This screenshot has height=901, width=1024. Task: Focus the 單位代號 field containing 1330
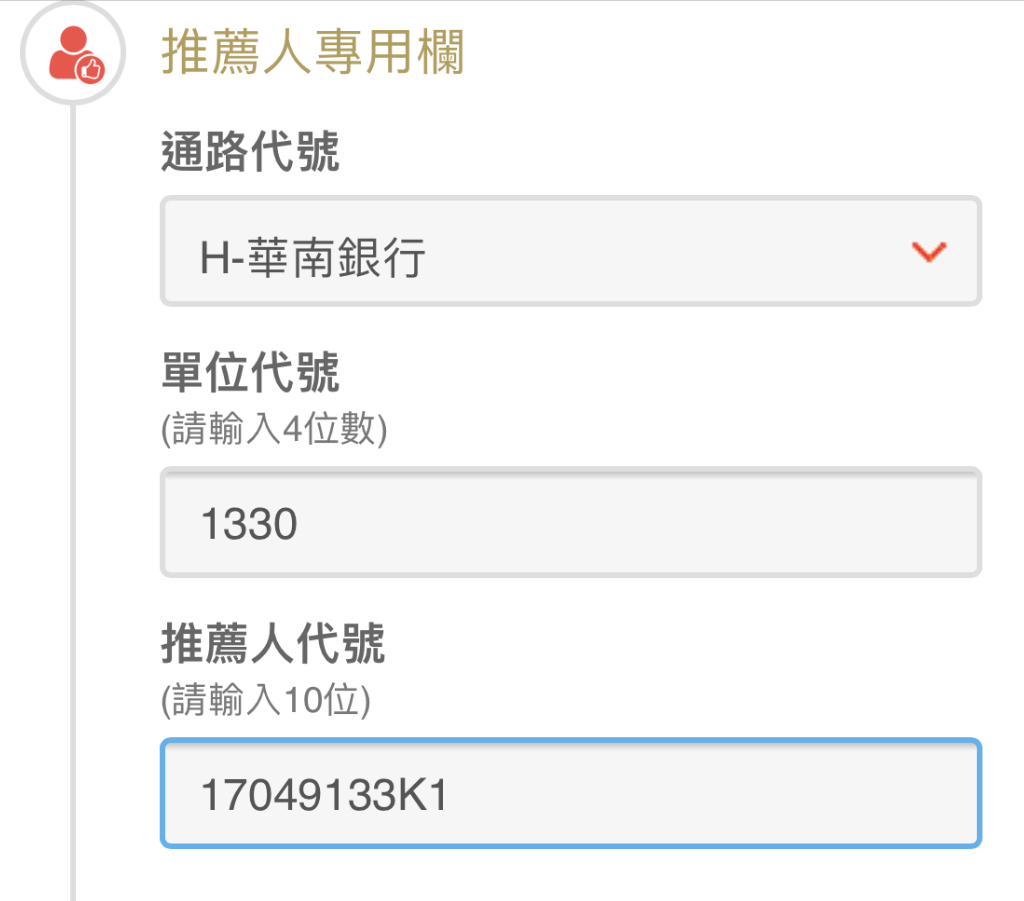[571, 522]
